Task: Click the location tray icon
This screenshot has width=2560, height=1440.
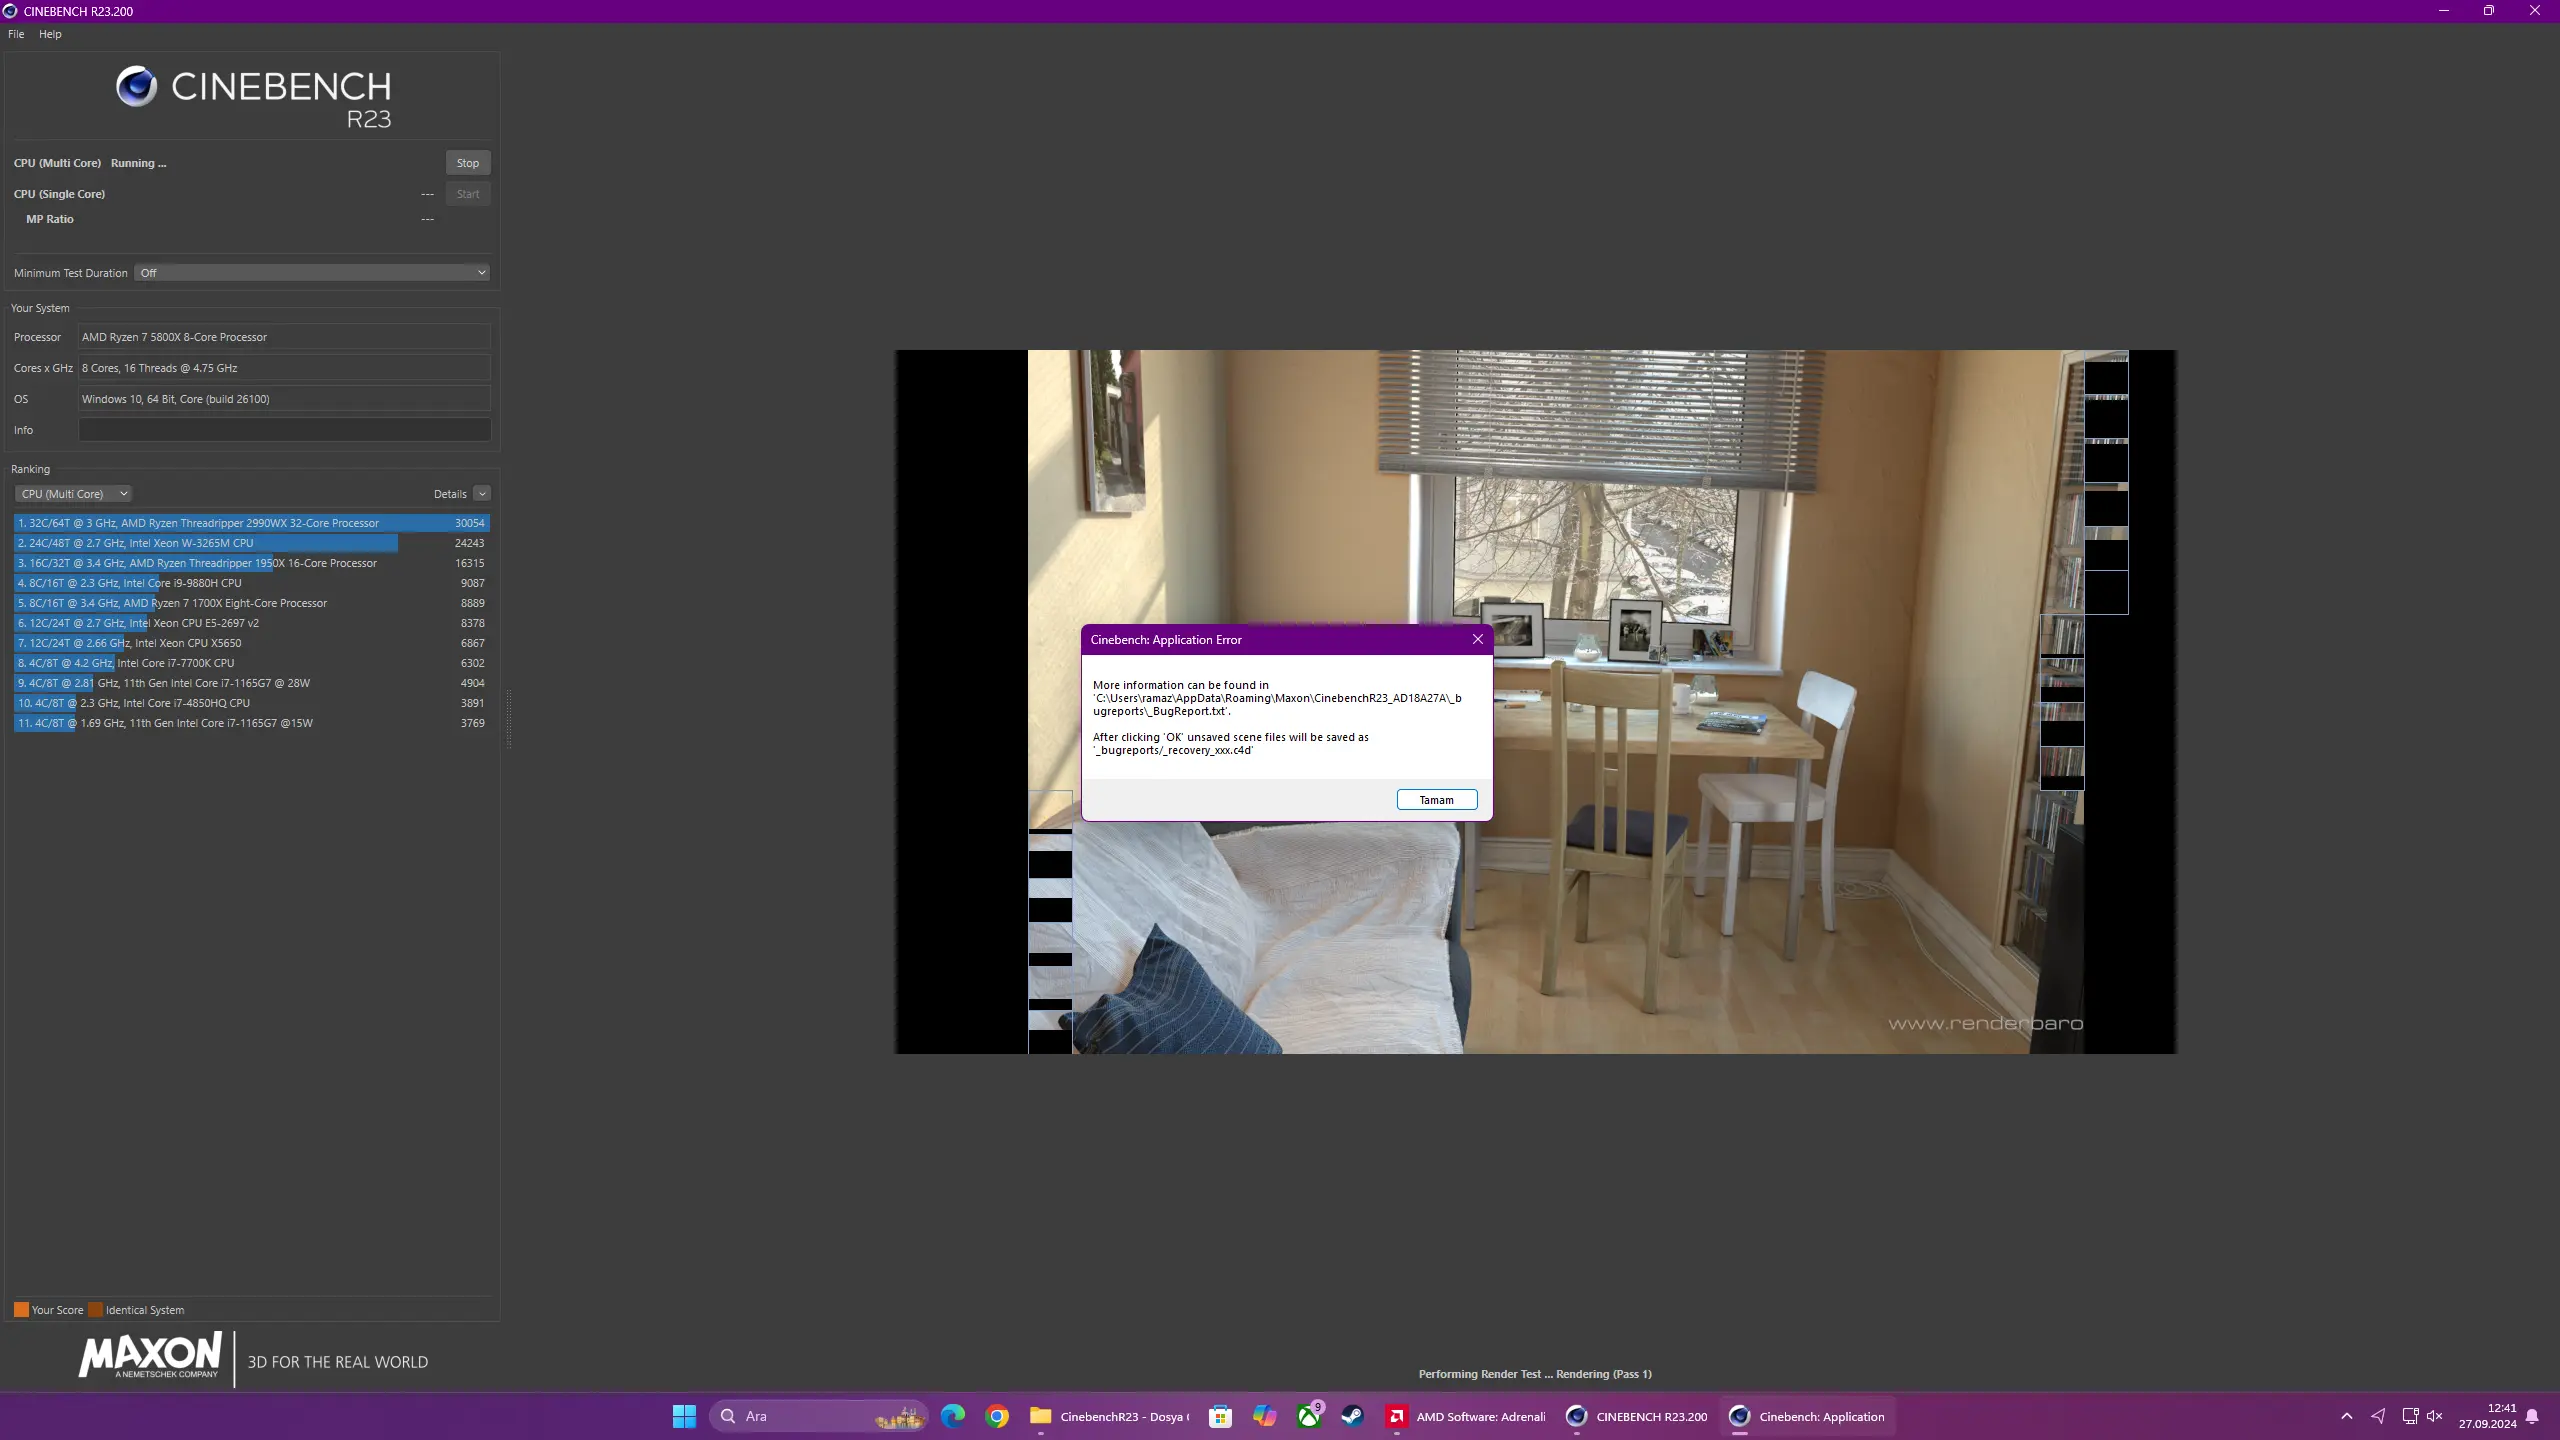Action: coord(2378,1416)
